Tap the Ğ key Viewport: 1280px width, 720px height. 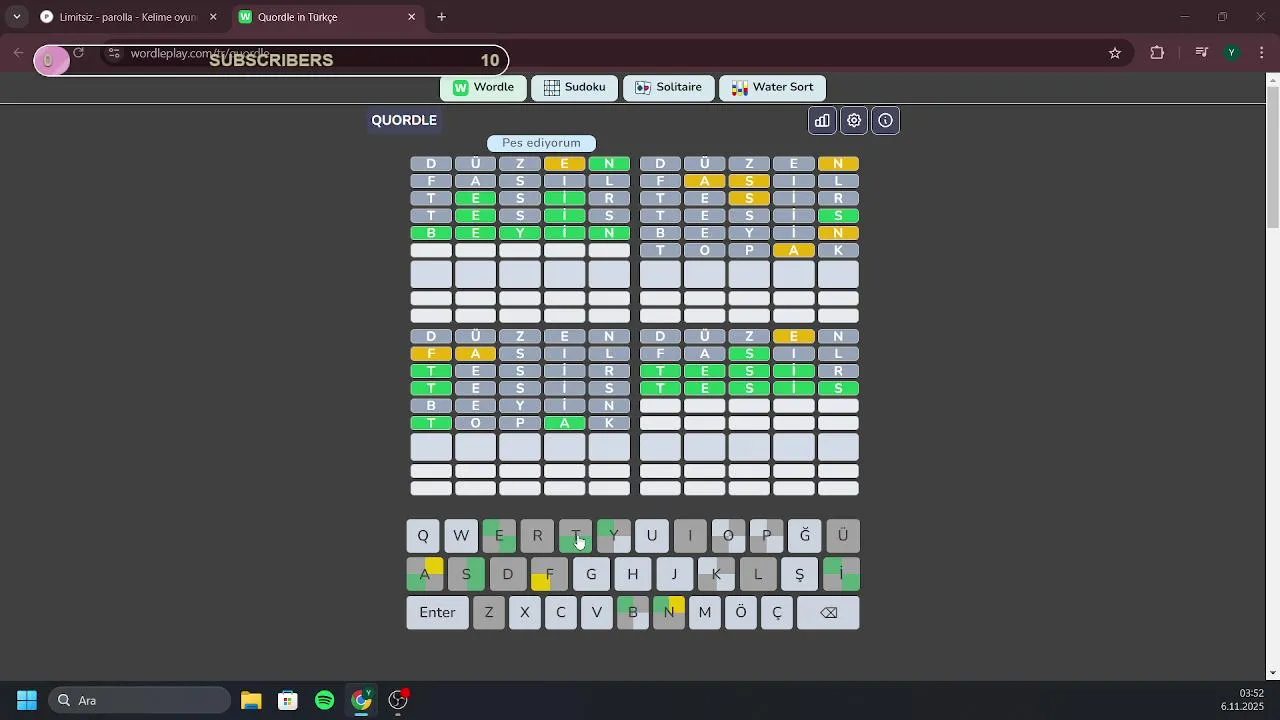805,536
